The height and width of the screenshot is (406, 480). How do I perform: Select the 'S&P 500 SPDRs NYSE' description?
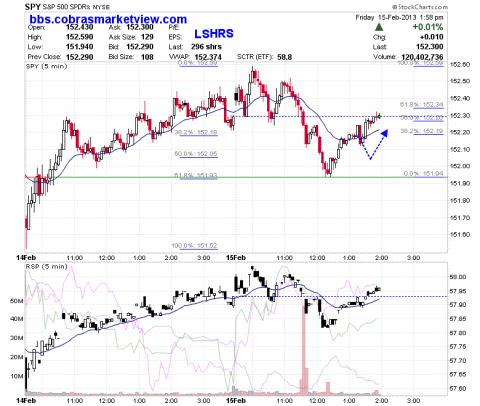tap(76, 7)
